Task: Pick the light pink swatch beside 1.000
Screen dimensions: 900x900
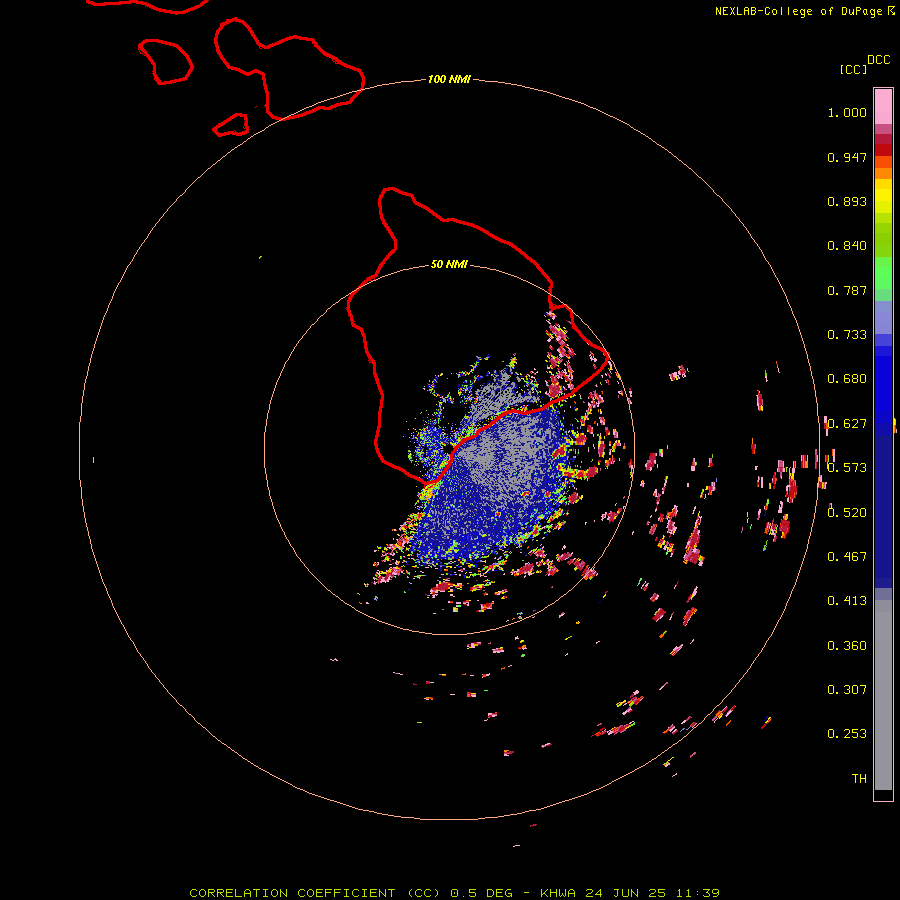Action: click(883, 107)
